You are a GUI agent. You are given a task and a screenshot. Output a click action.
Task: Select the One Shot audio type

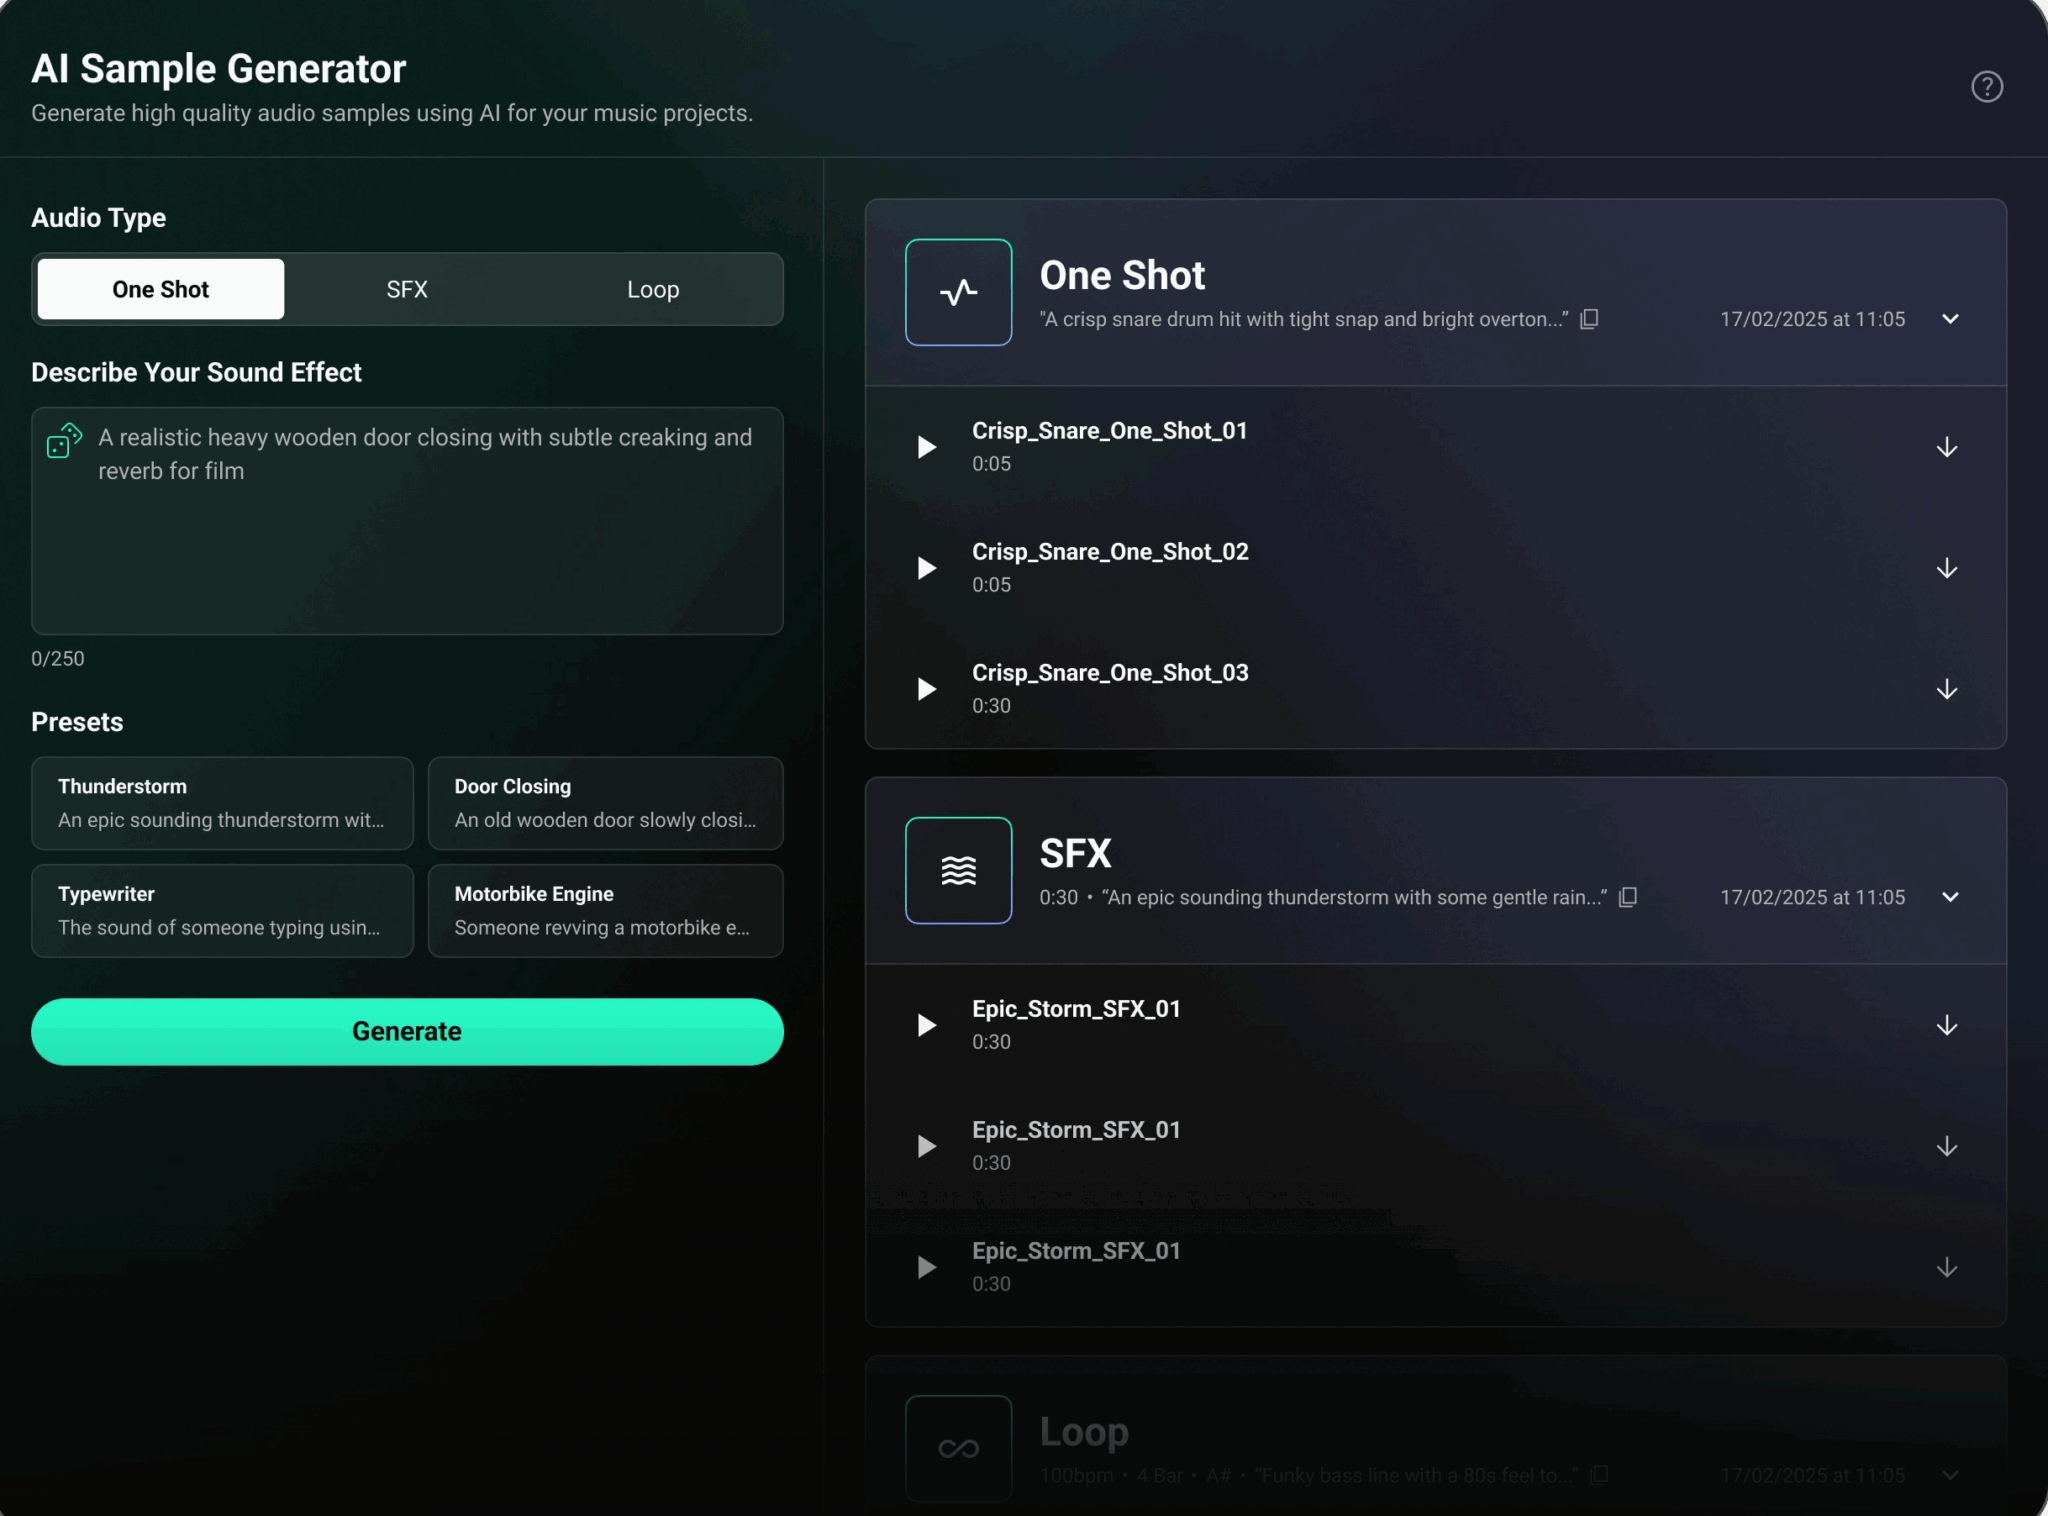(159, 289)
